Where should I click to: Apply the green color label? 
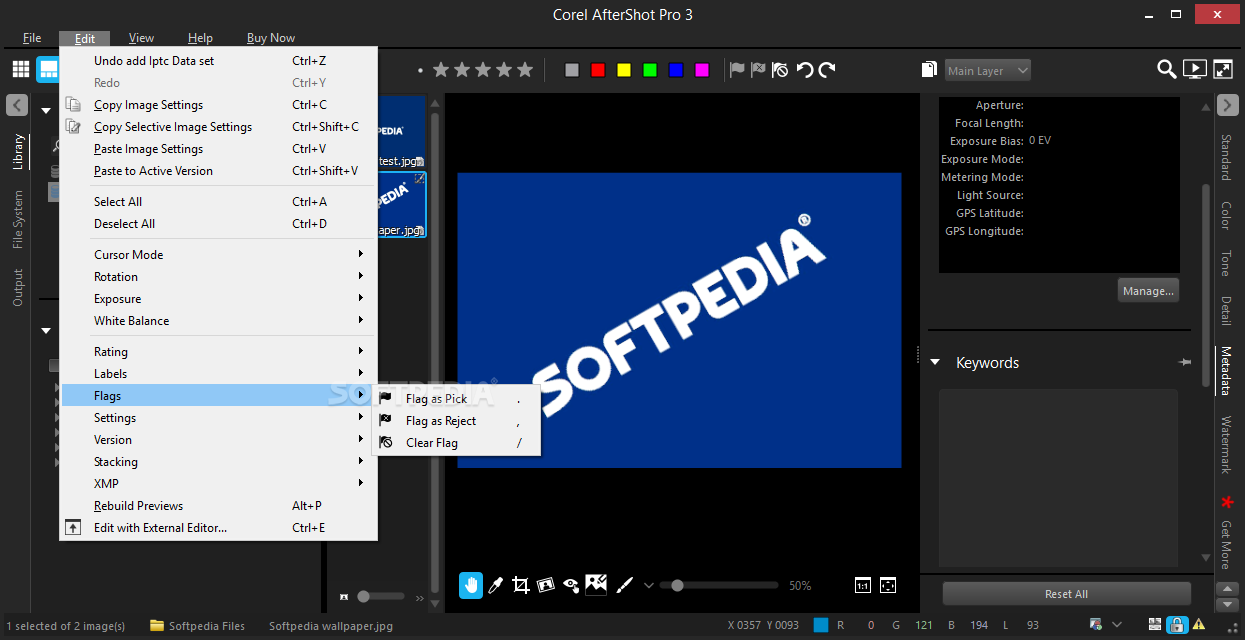(x=650, y=70)
